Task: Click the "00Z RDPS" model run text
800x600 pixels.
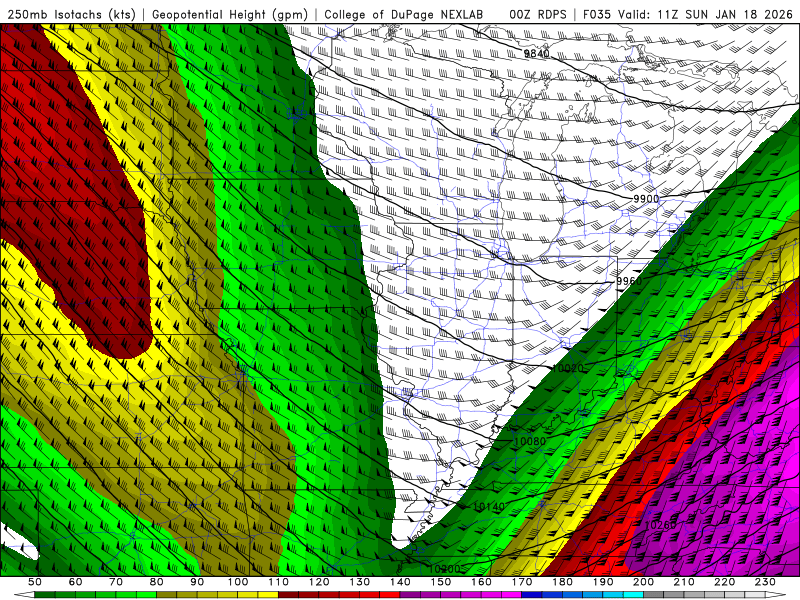Action: [538, 14]
